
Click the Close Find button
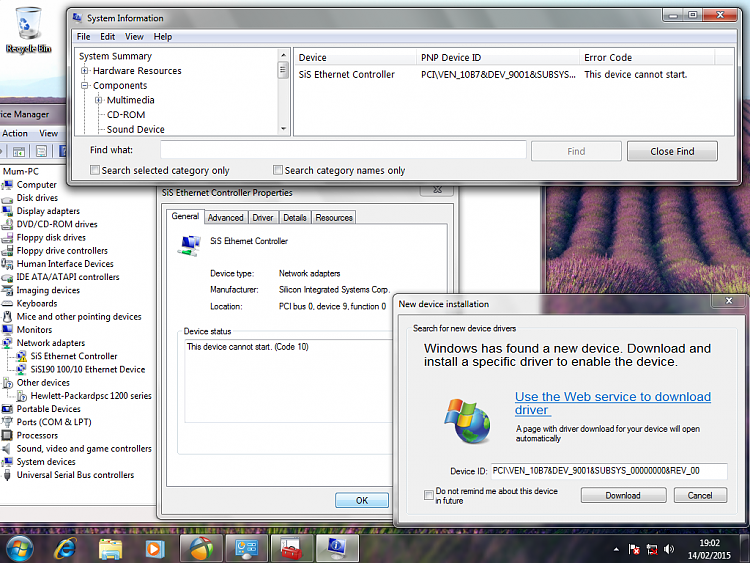672,151
